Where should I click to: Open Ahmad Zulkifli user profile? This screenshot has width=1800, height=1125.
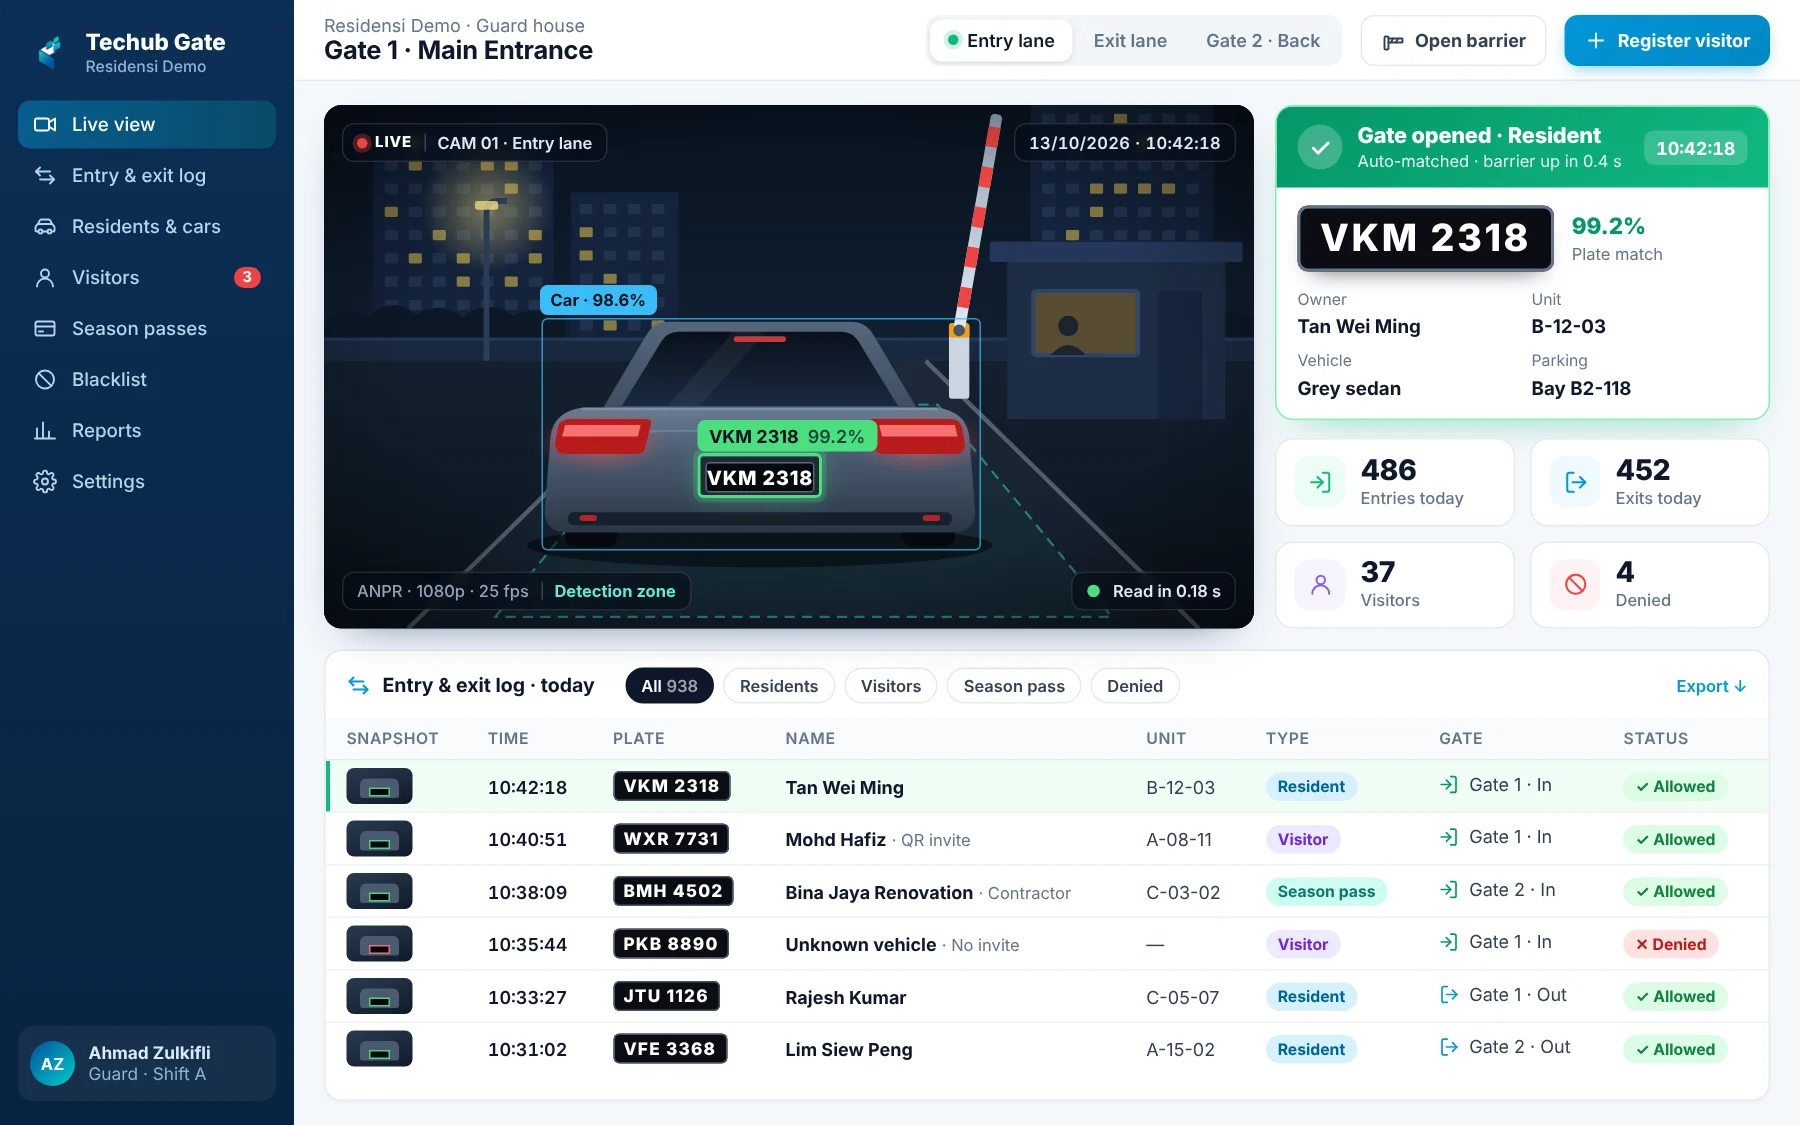click(147, 1063)
